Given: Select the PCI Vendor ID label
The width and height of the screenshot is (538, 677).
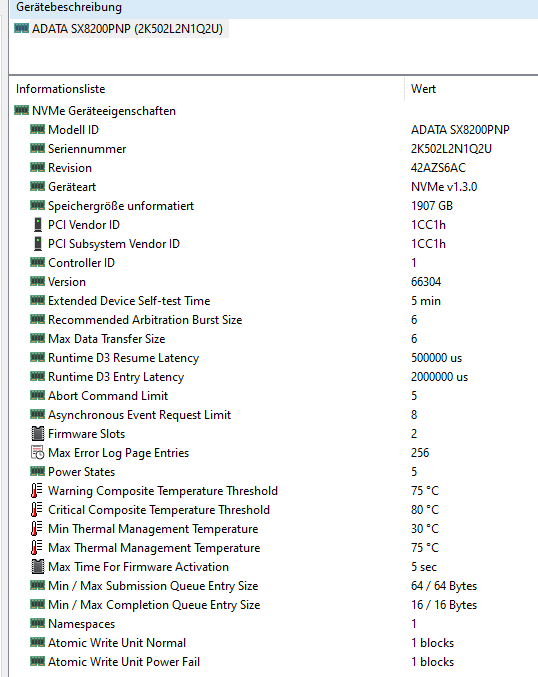Looking at the screenshot, I should point(84,225).
